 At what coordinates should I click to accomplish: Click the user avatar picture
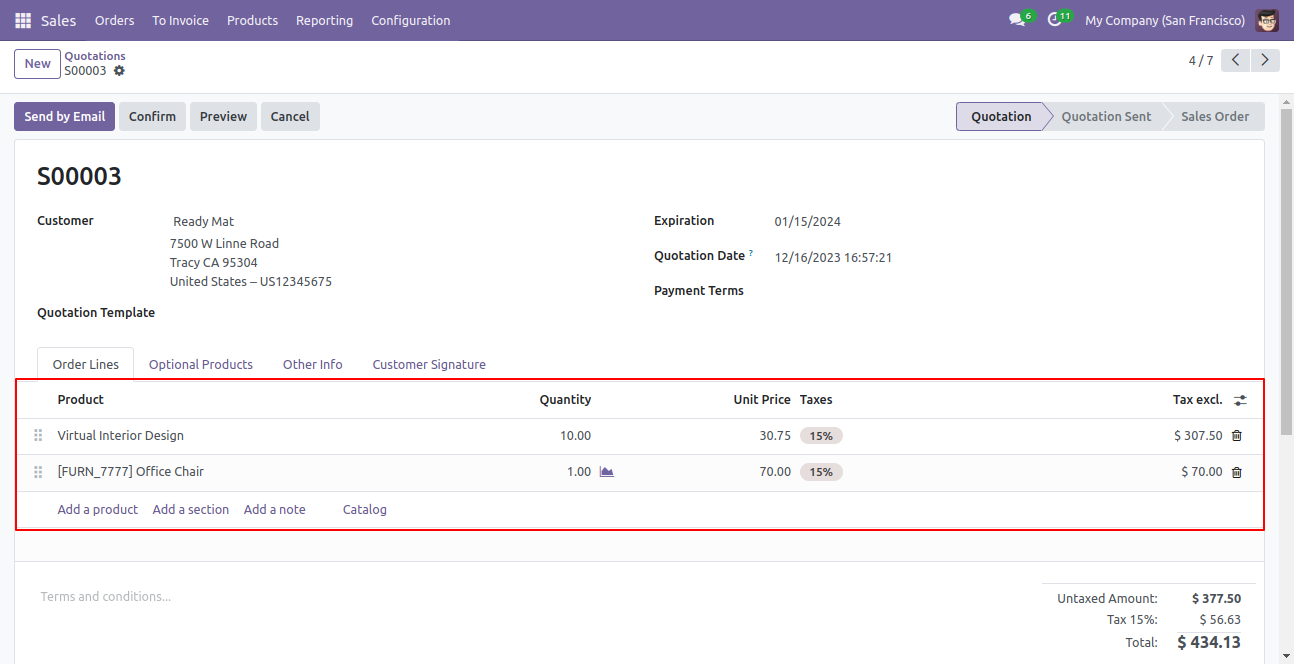click(x=1267, y=20)
